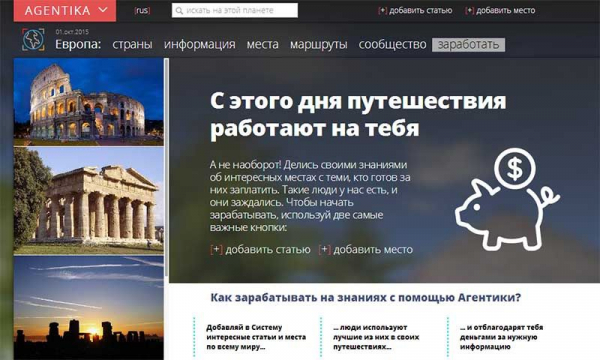The height and width of the screenshot is (360, 600).
Task: Click text '... и отблагодарят тебя деньгами'
Action: [x=501, y=337]
